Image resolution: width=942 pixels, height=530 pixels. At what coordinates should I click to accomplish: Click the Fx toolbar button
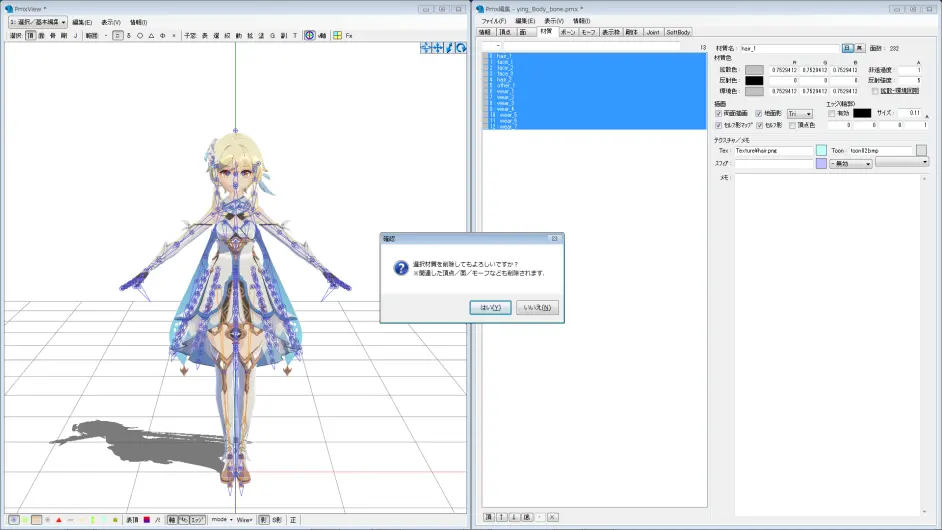[348, 35]
